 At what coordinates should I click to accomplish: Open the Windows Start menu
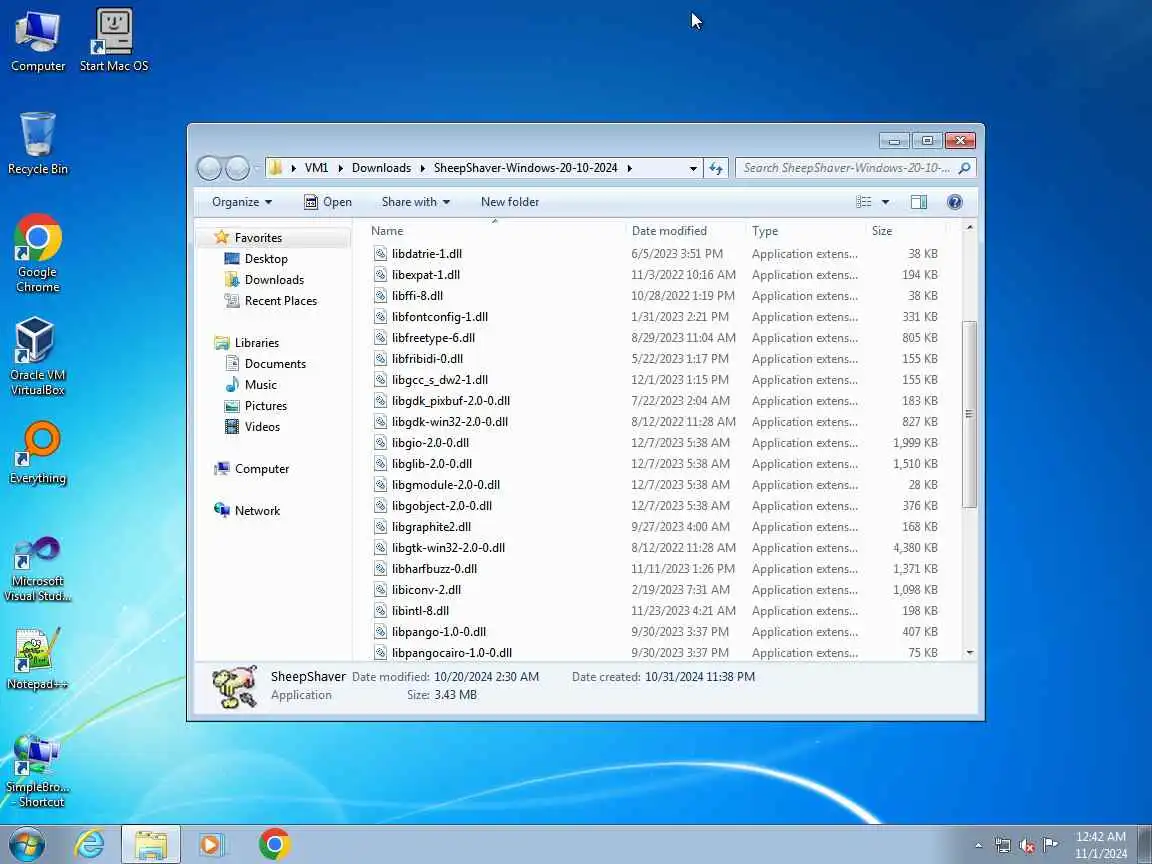[x=27, y=844]
